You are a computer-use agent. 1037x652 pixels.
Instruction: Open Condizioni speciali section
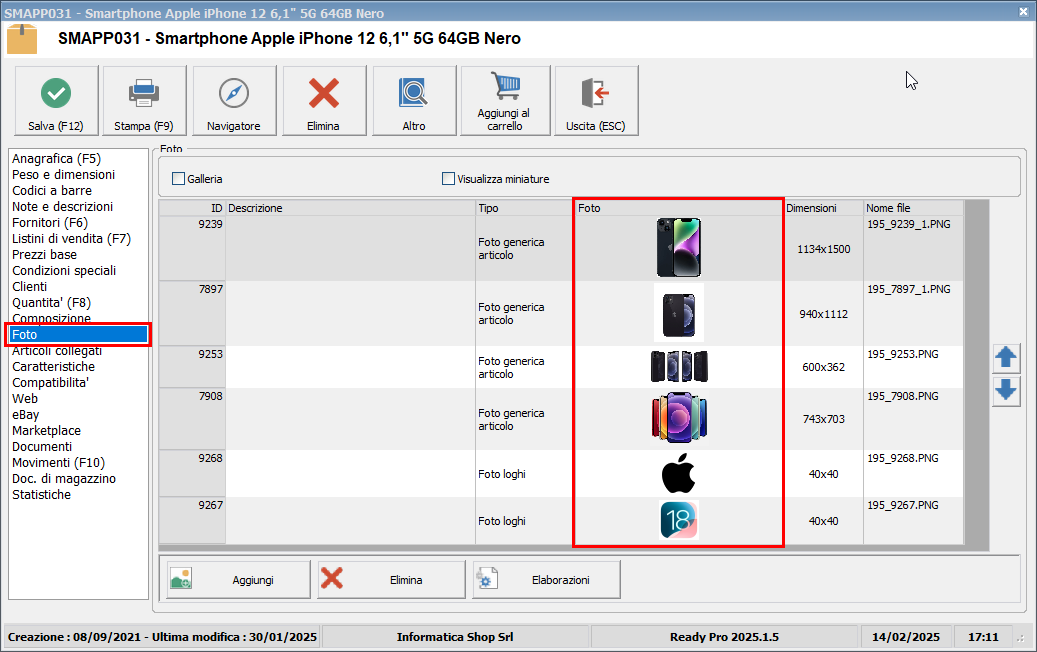[x=63, y=270]
